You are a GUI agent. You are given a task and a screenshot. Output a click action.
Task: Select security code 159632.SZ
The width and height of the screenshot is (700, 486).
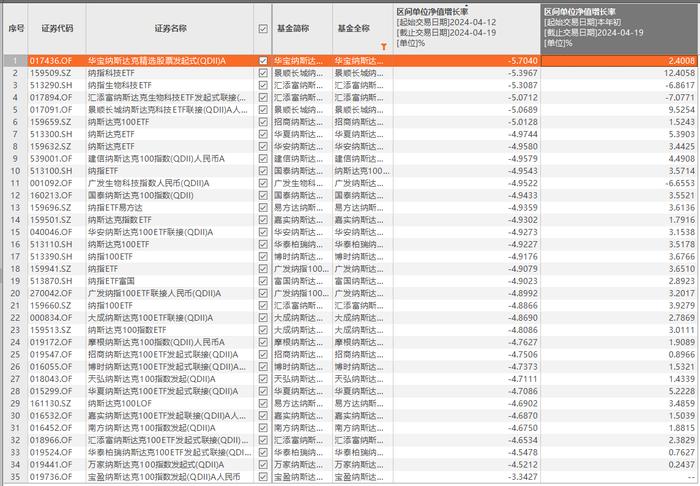point(50,146)
